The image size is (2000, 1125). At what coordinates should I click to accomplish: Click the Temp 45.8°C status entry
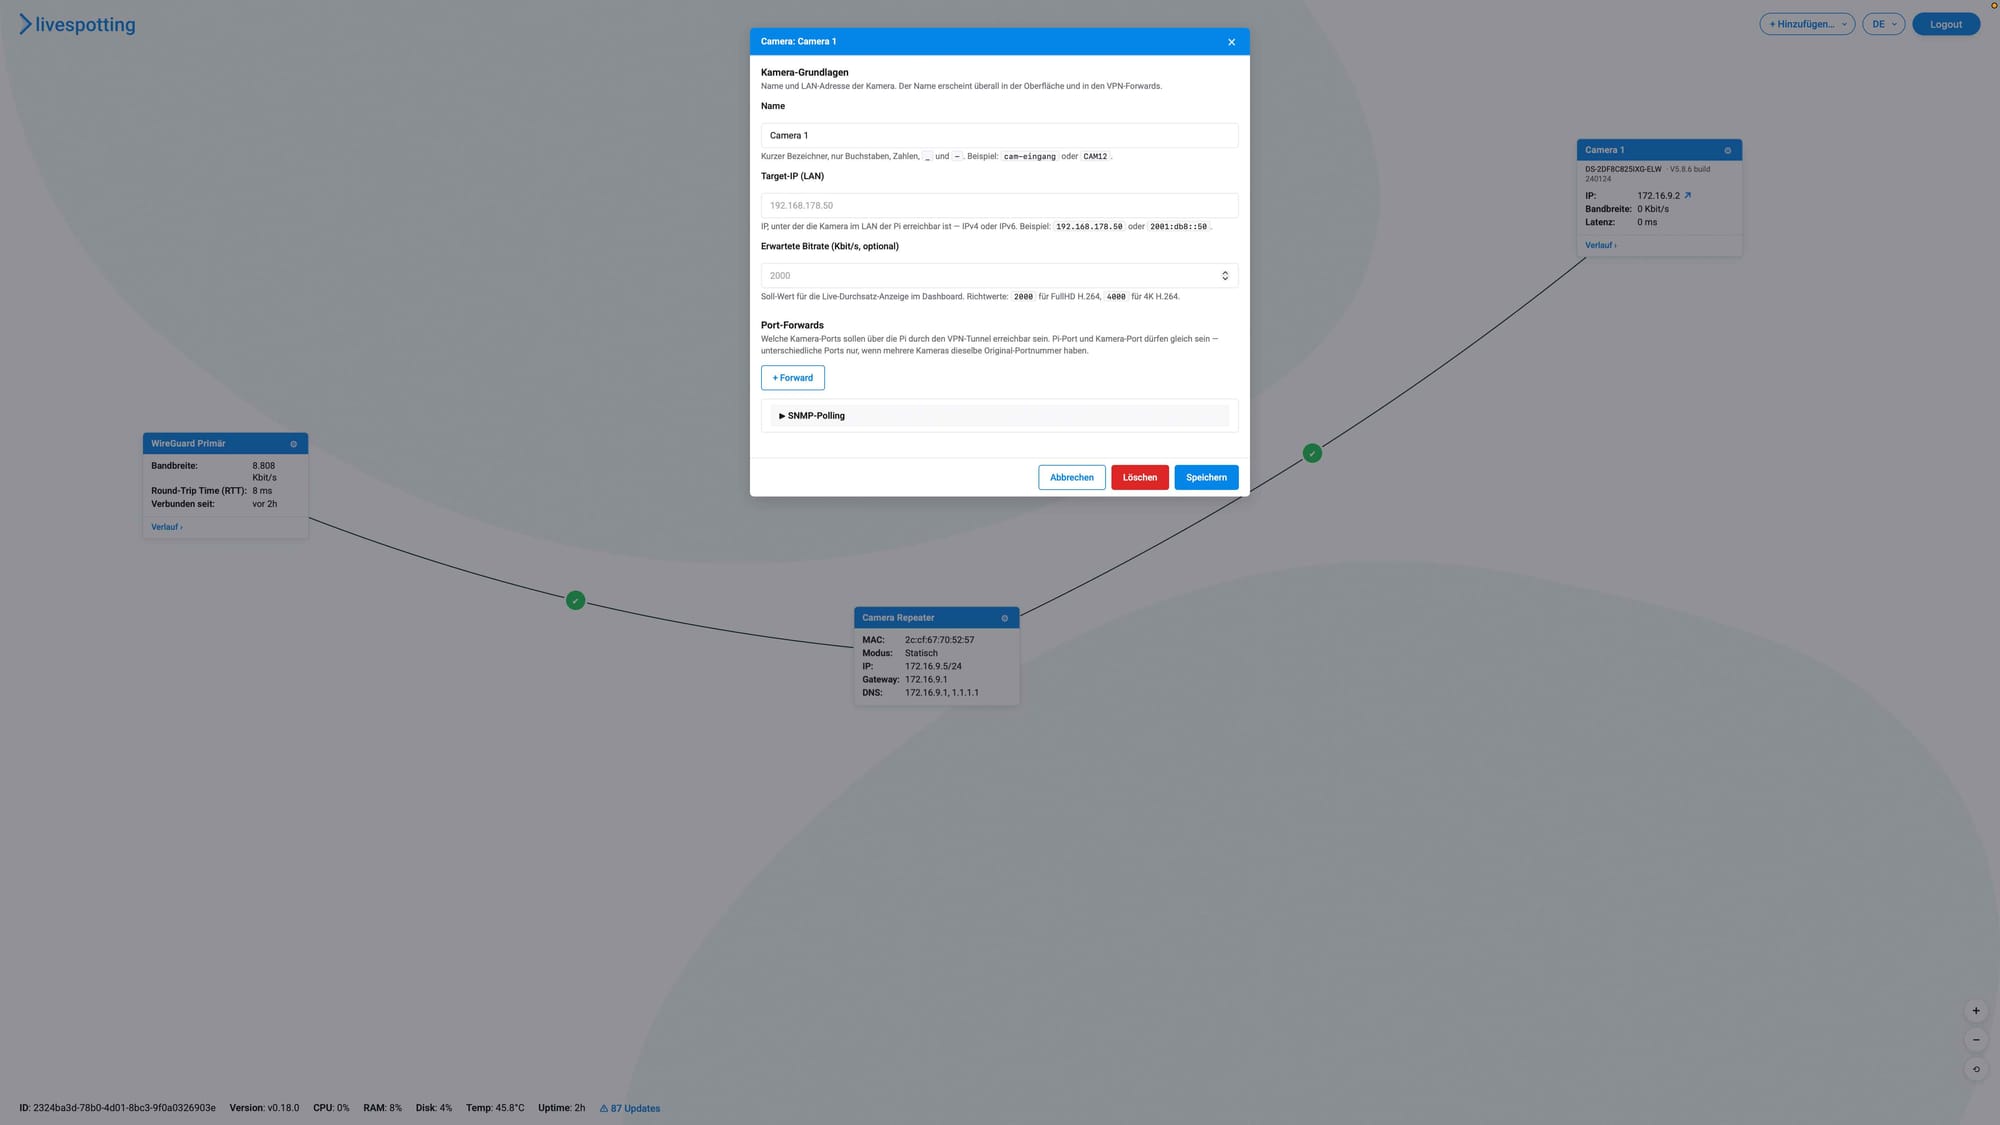click(495, 1108)
